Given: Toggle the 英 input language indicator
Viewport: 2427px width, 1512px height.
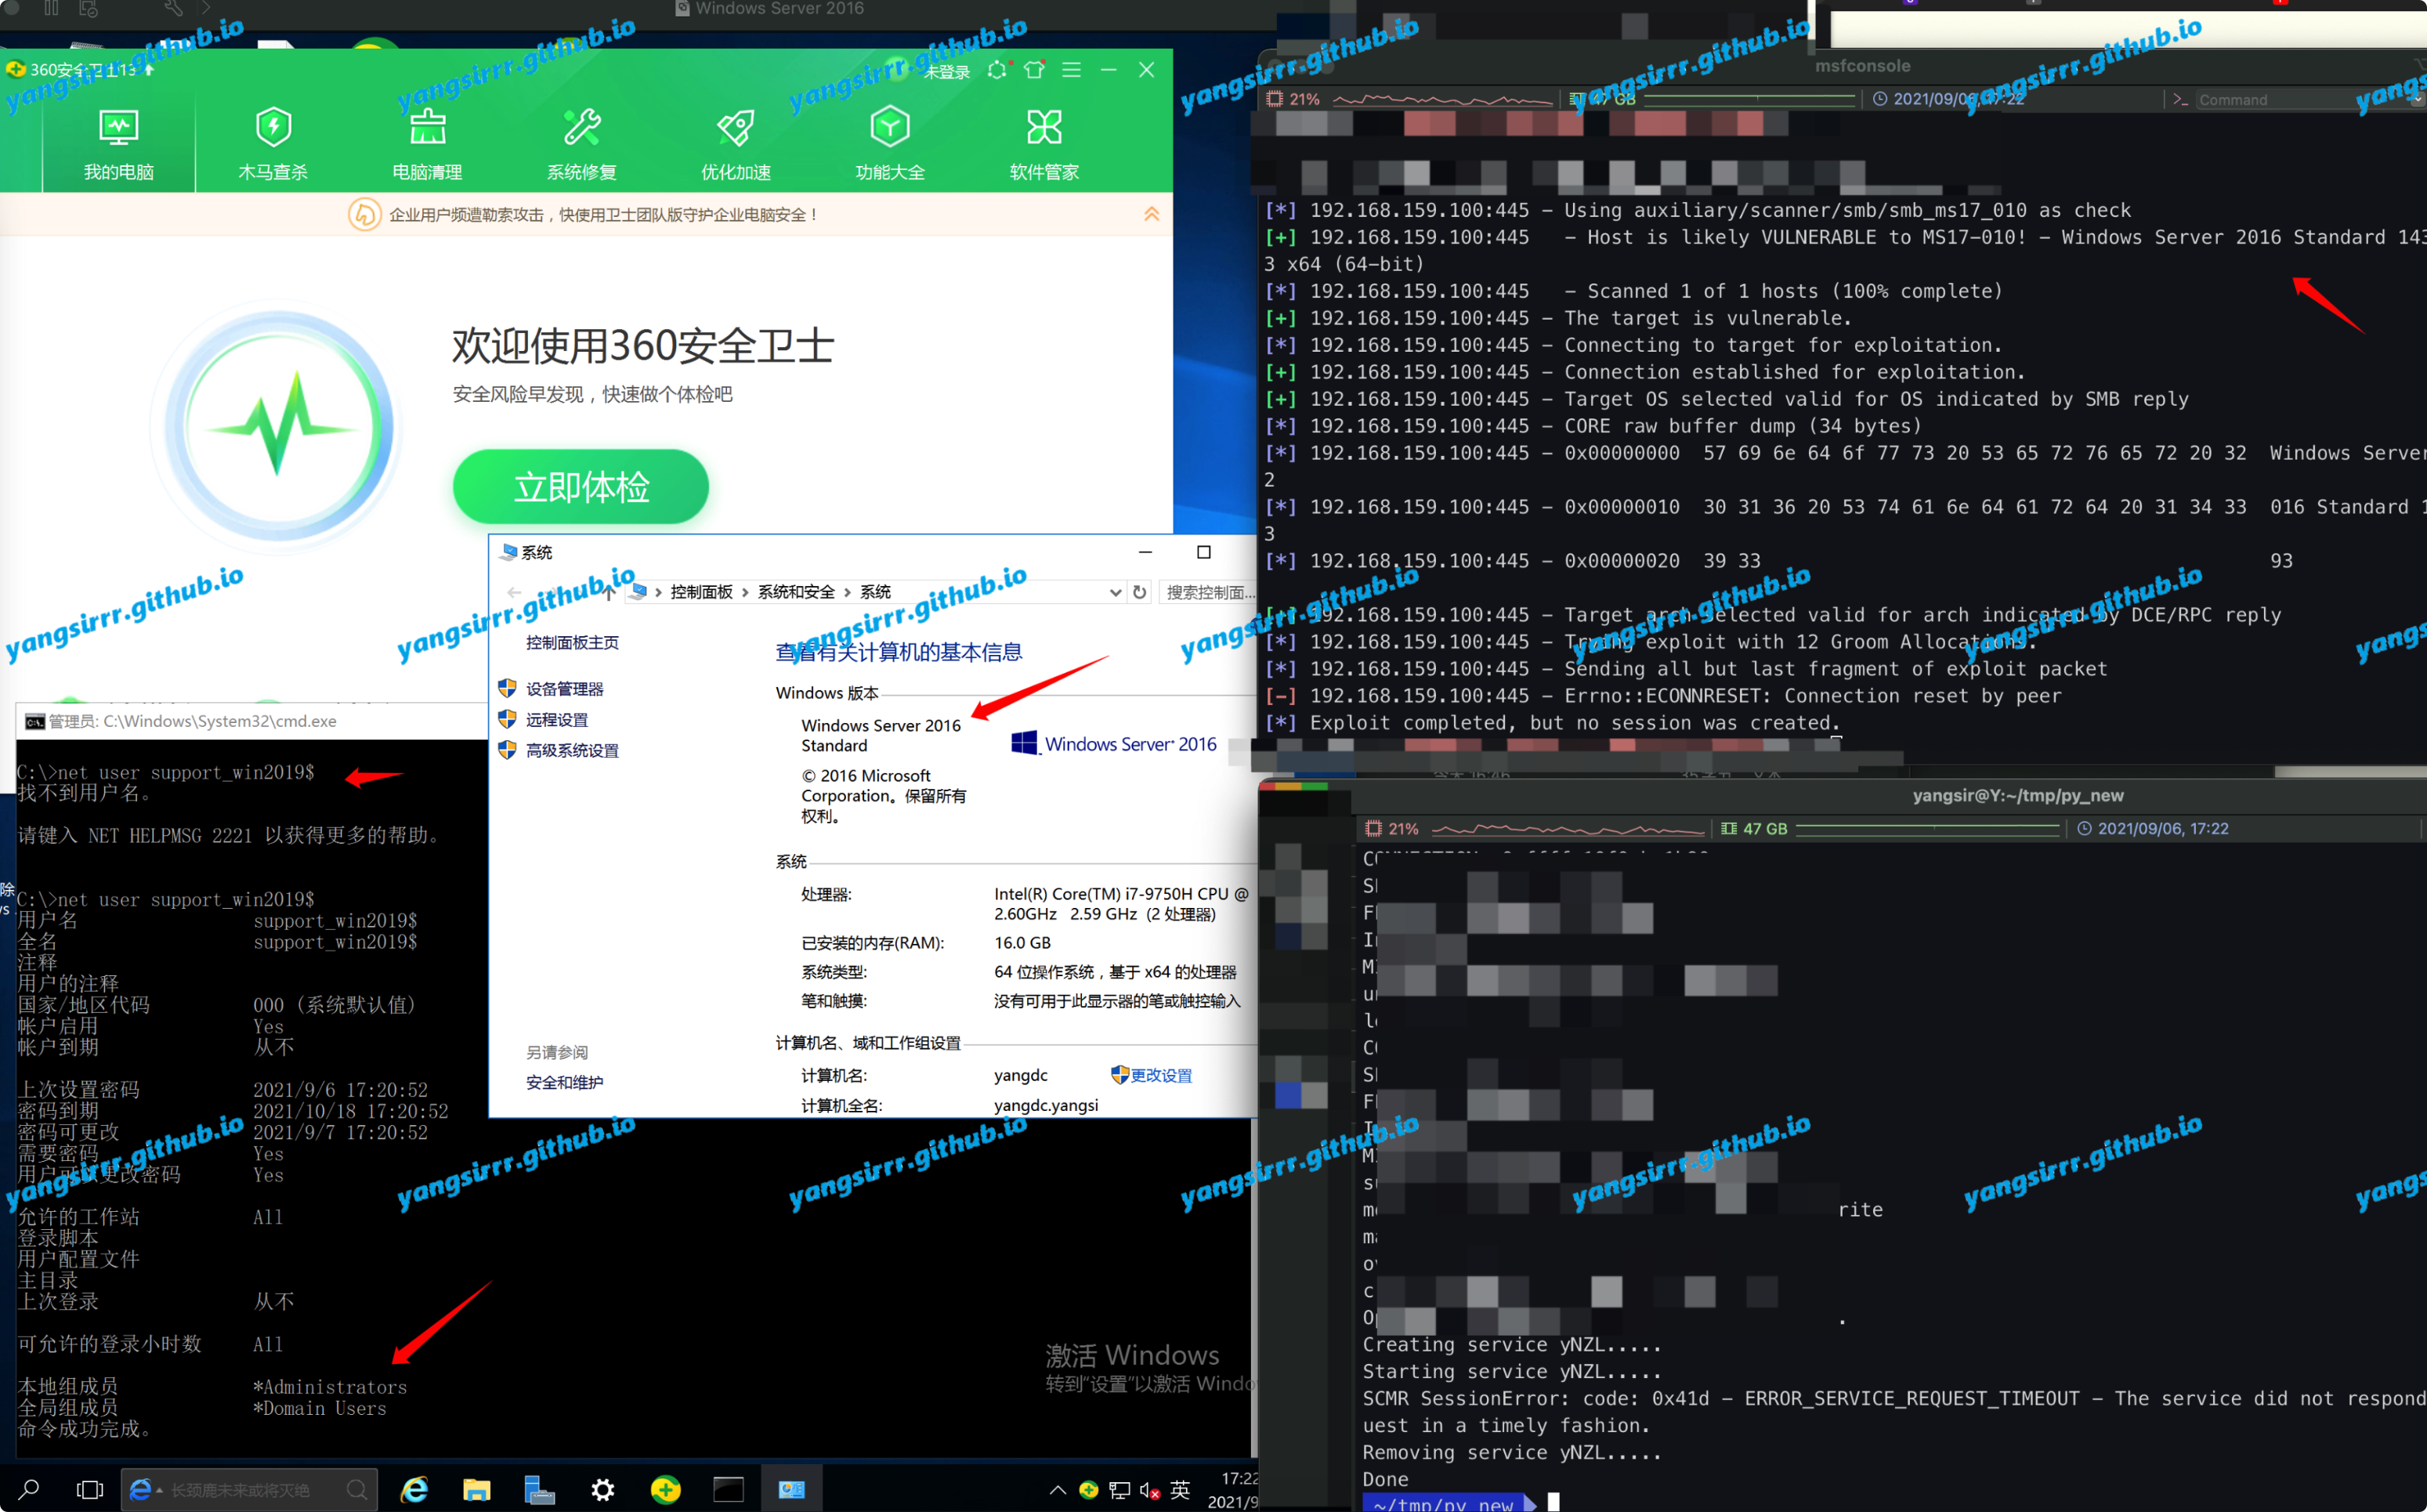Looking at the screenshot, I should click(x=1180, y=1490).
